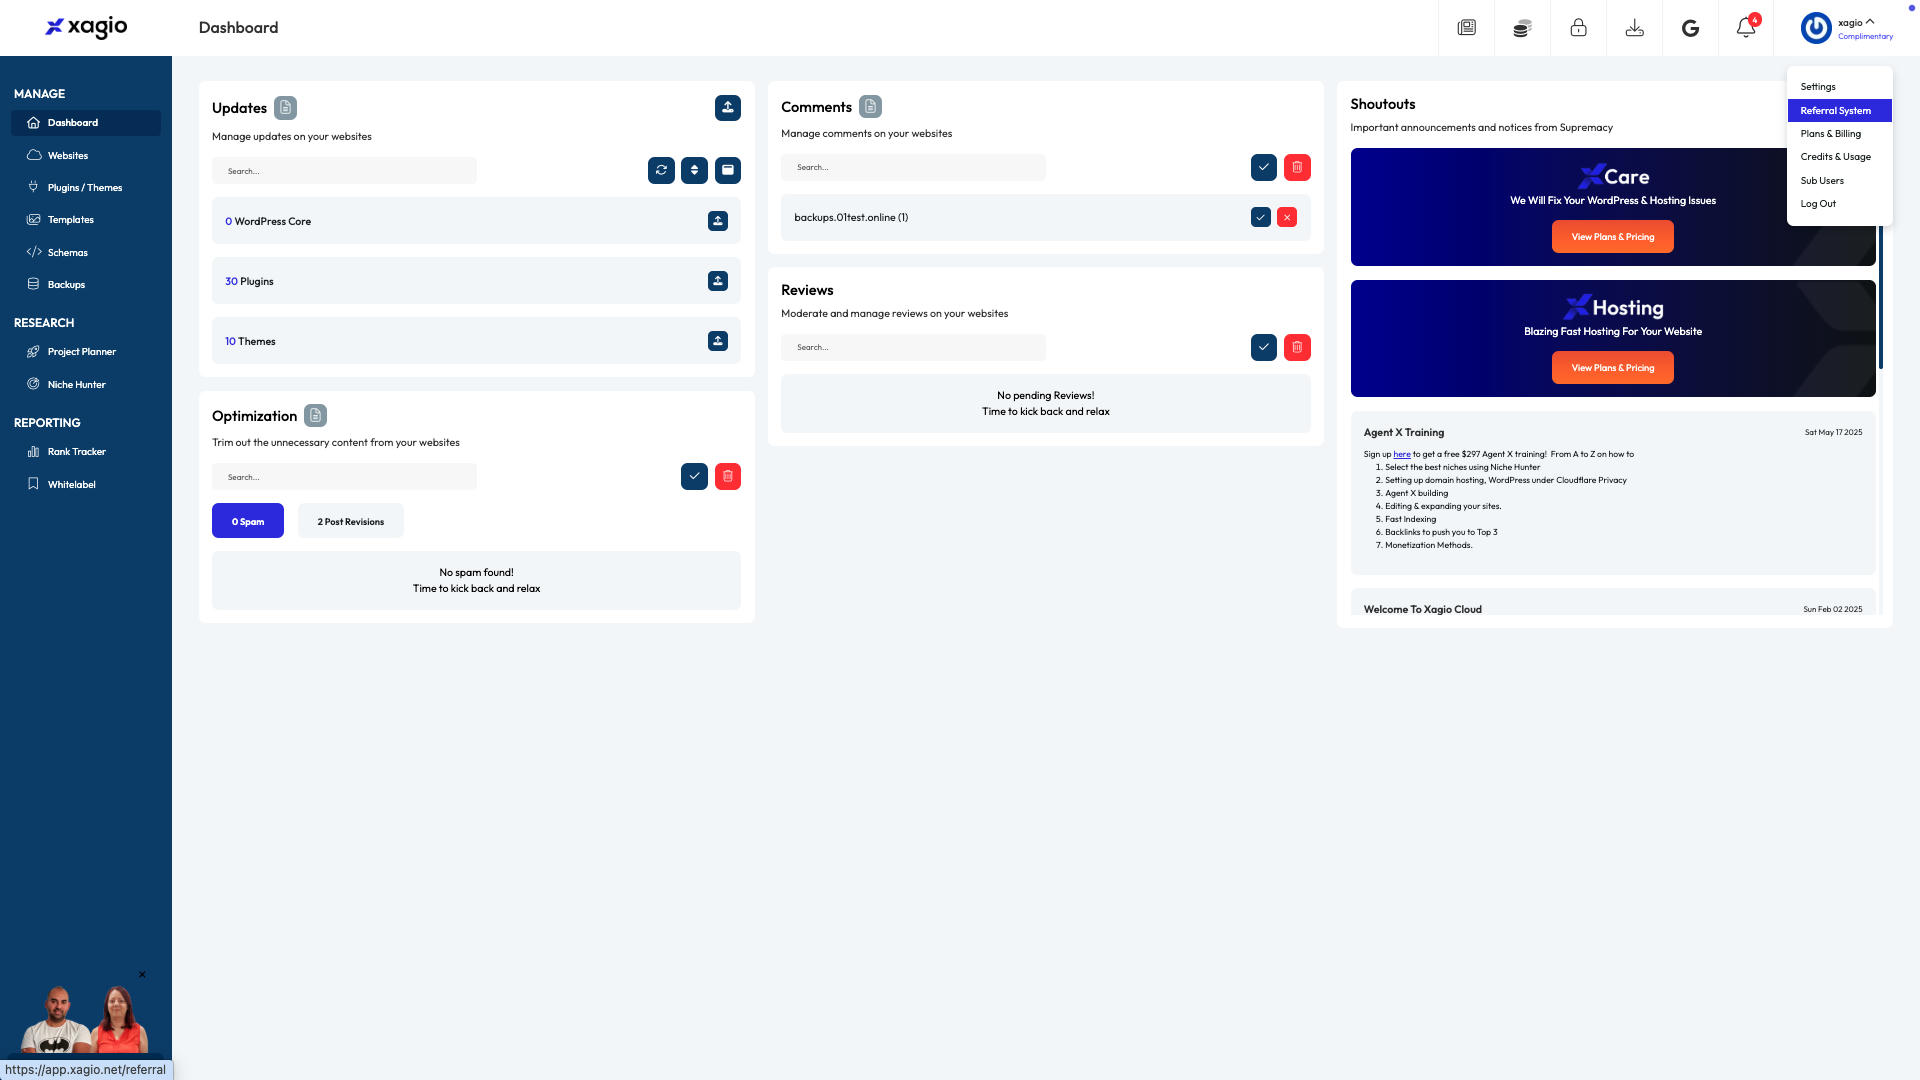Screen dimensions: 1920x1080
Task: Click the Shoutouts panel scrollbar
Action: [1880, 298]
